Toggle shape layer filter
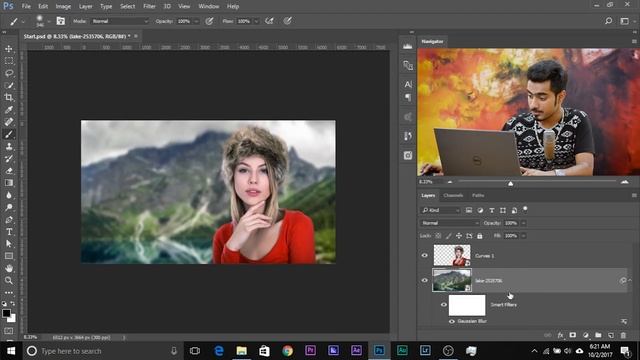The width and height of the screenshot is (640, 360). [x=503, y=210]
